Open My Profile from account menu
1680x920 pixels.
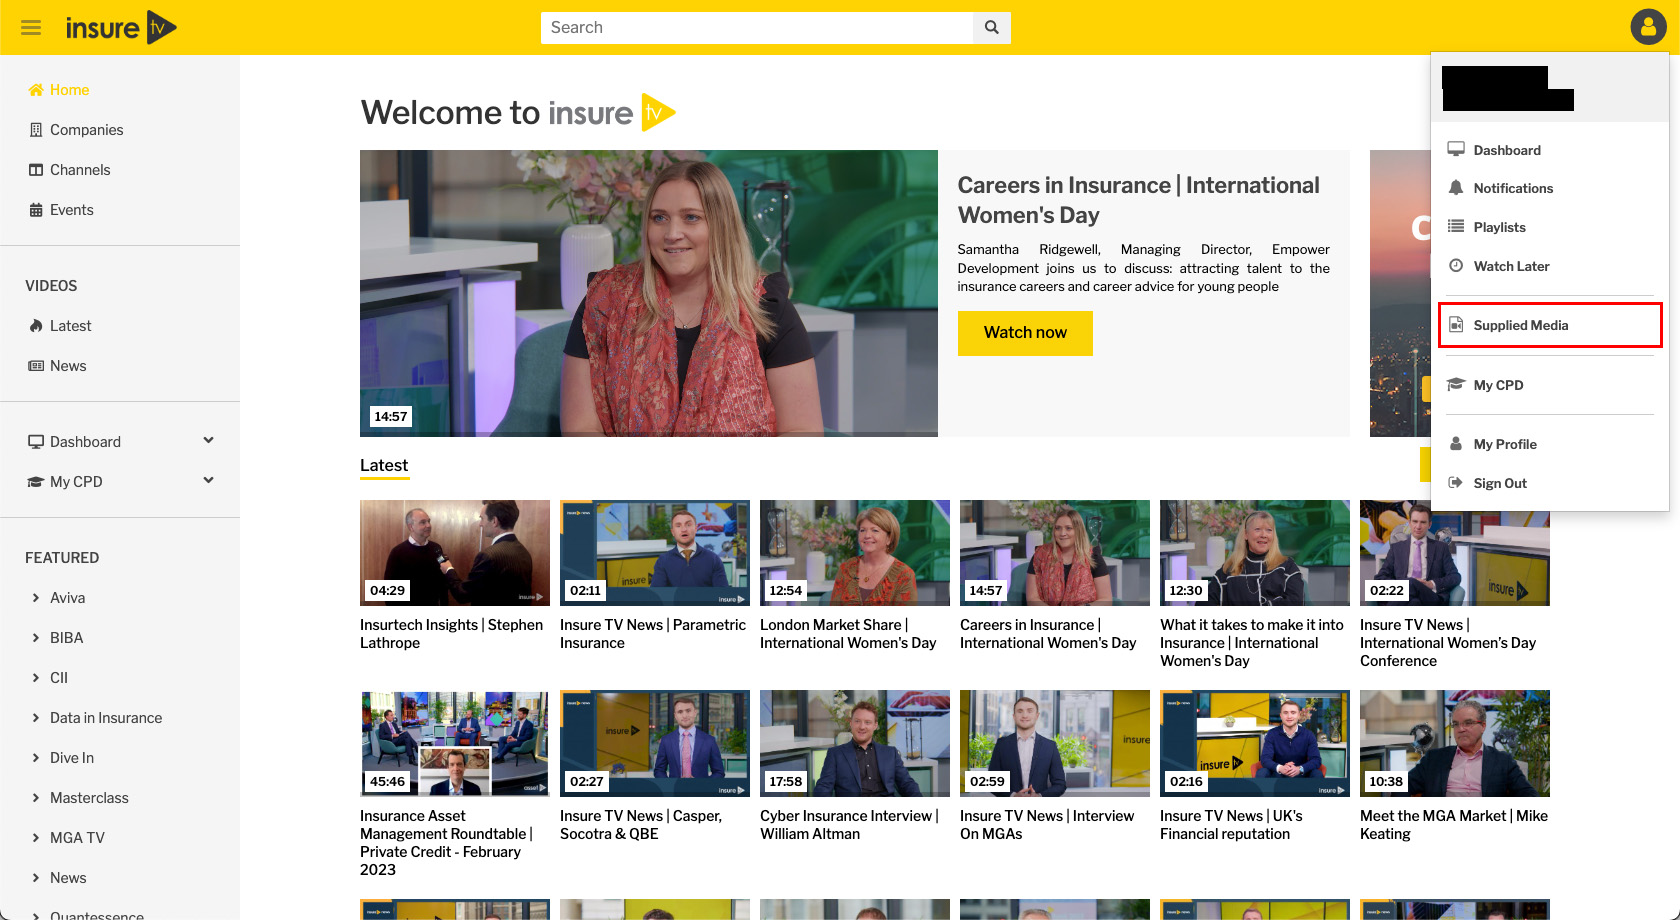[x=1505, y=444]
